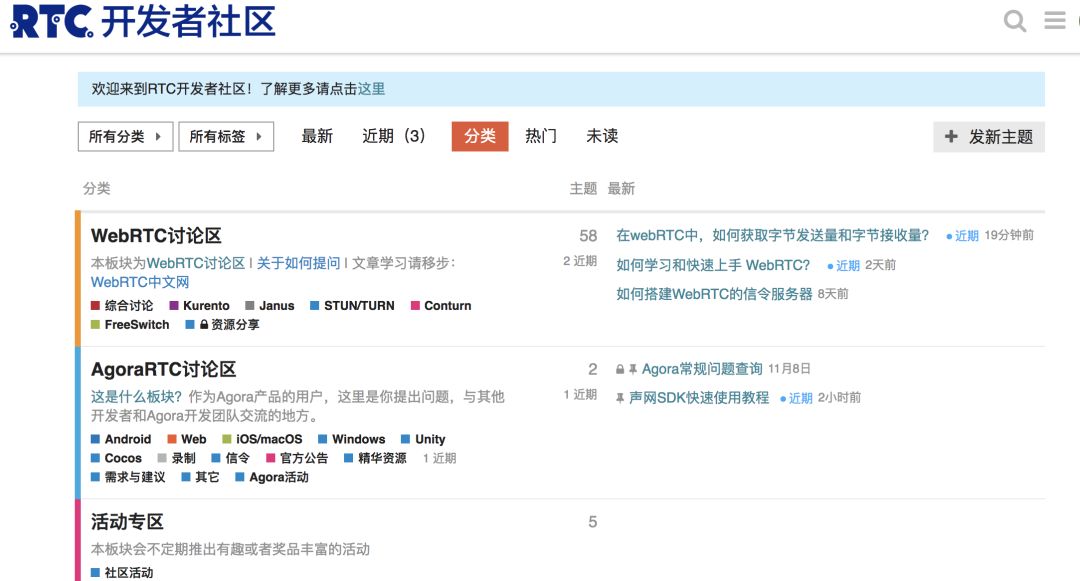Open topic 在webRTC中，如何获取字节发送量和字节接收量?
This screenshot has width=1080, height=581.
coord(772,235)
